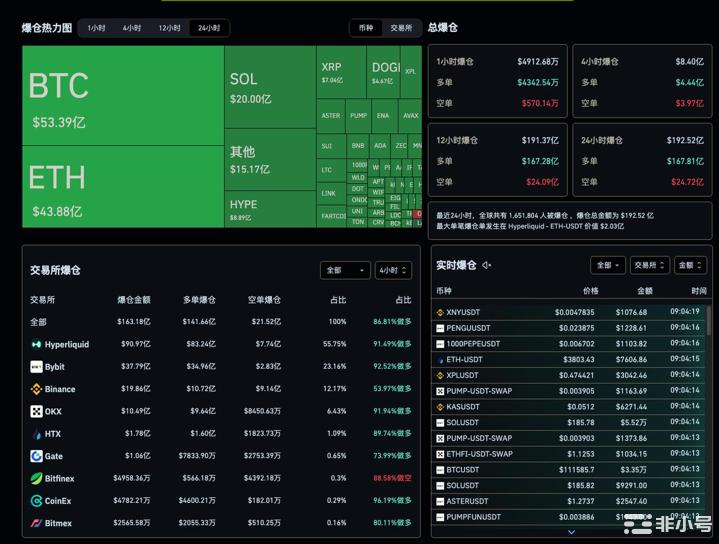Click the OKX exchange logo icon
This screenshot has height=544, width=719.
tap(36, 411)
